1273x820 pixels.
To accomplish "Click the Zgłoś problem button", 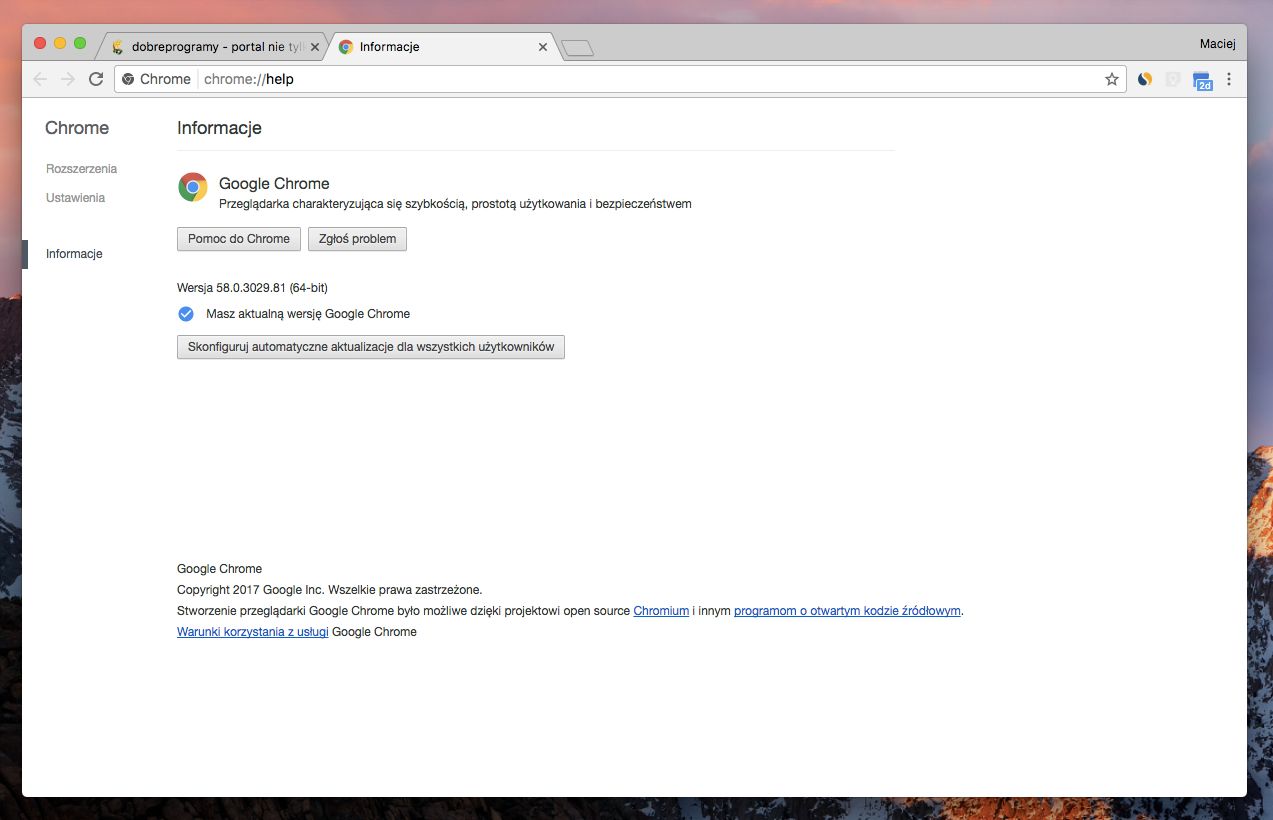I will [x=358, y=239].
